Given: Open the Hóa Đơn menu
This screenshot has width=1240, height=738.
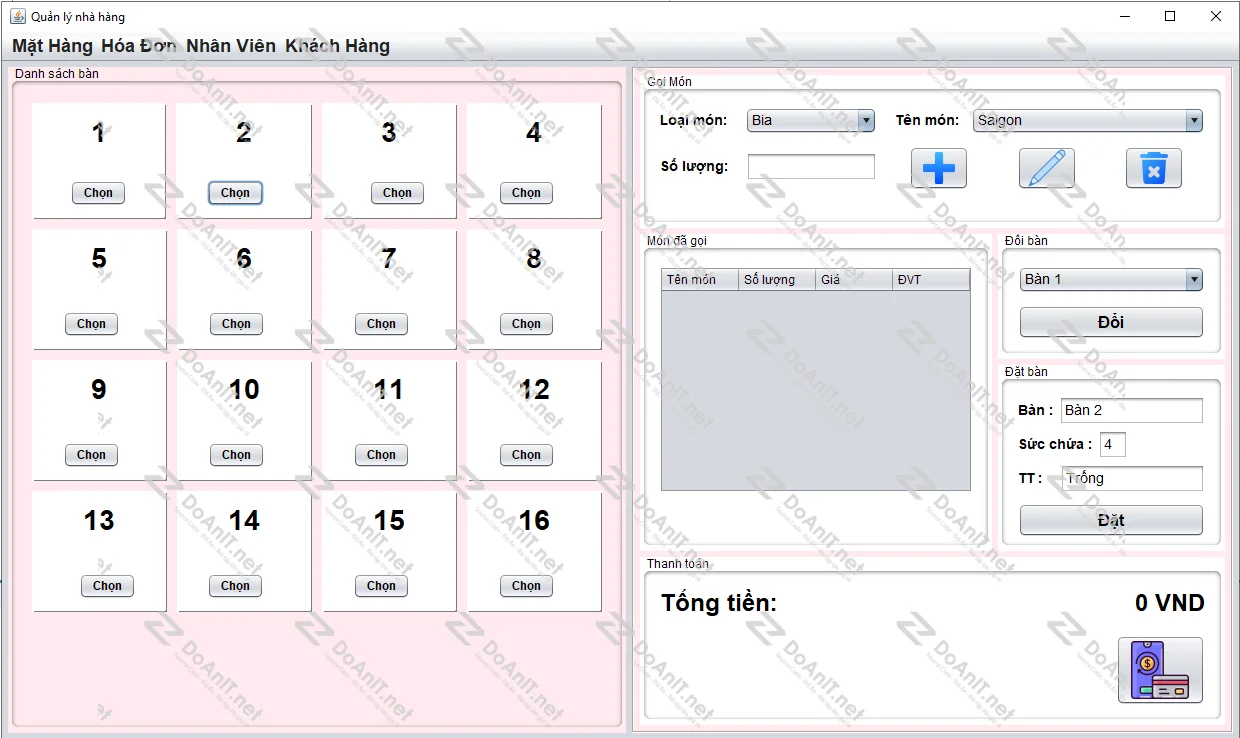Looking at the screenshot, I should (139, 46).
